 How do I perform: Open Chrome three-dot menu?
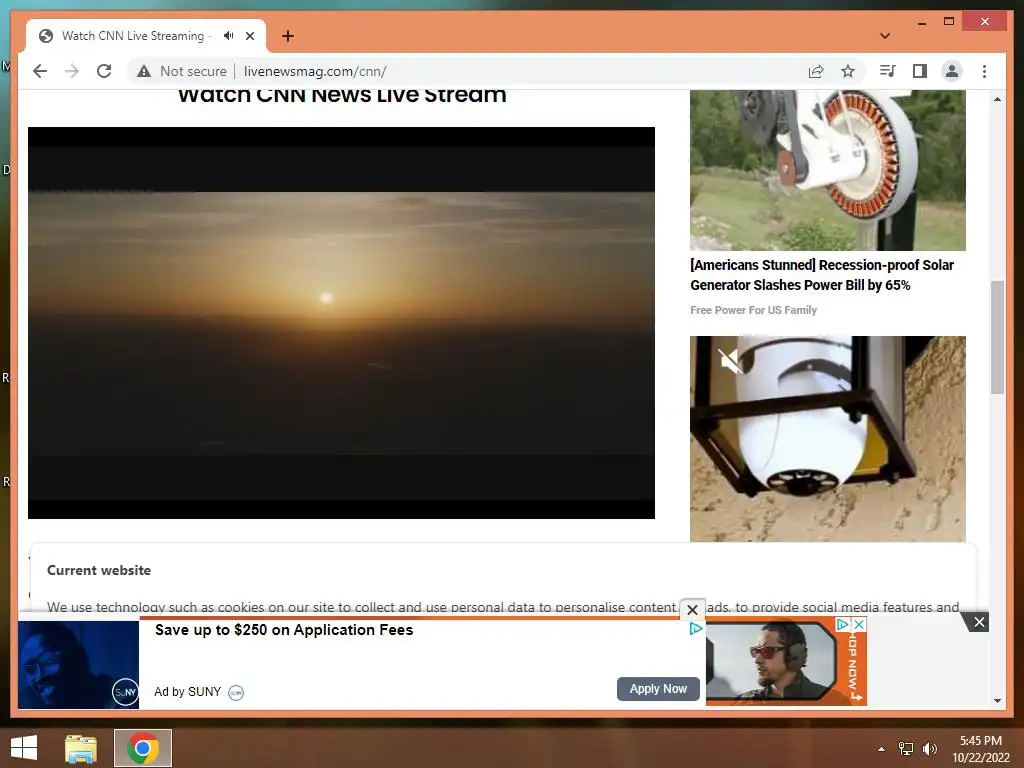pos(984,71)
